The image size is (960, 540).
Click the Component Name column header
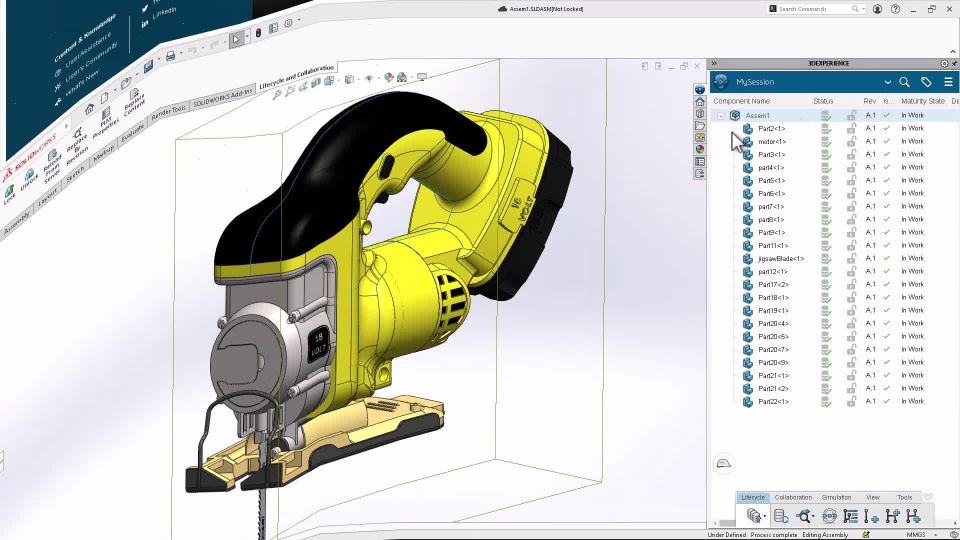[x=741, y=101]
